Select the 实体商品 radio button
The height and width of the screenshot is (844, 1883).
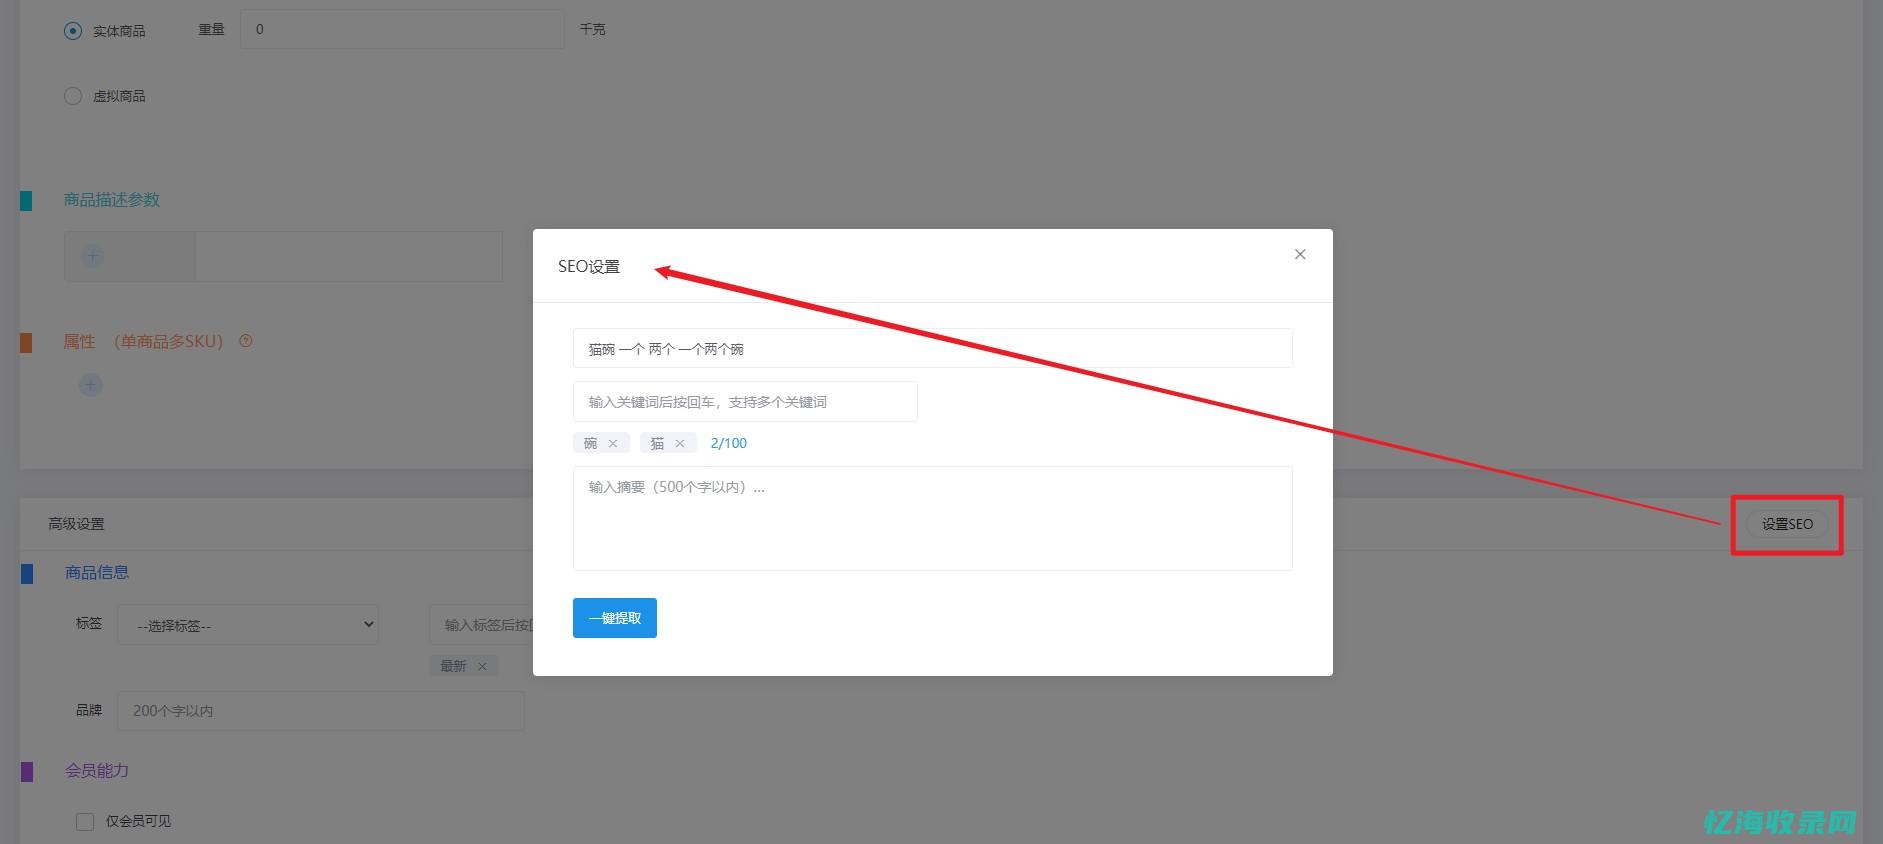pyautogui.click(x=73, y=31)
